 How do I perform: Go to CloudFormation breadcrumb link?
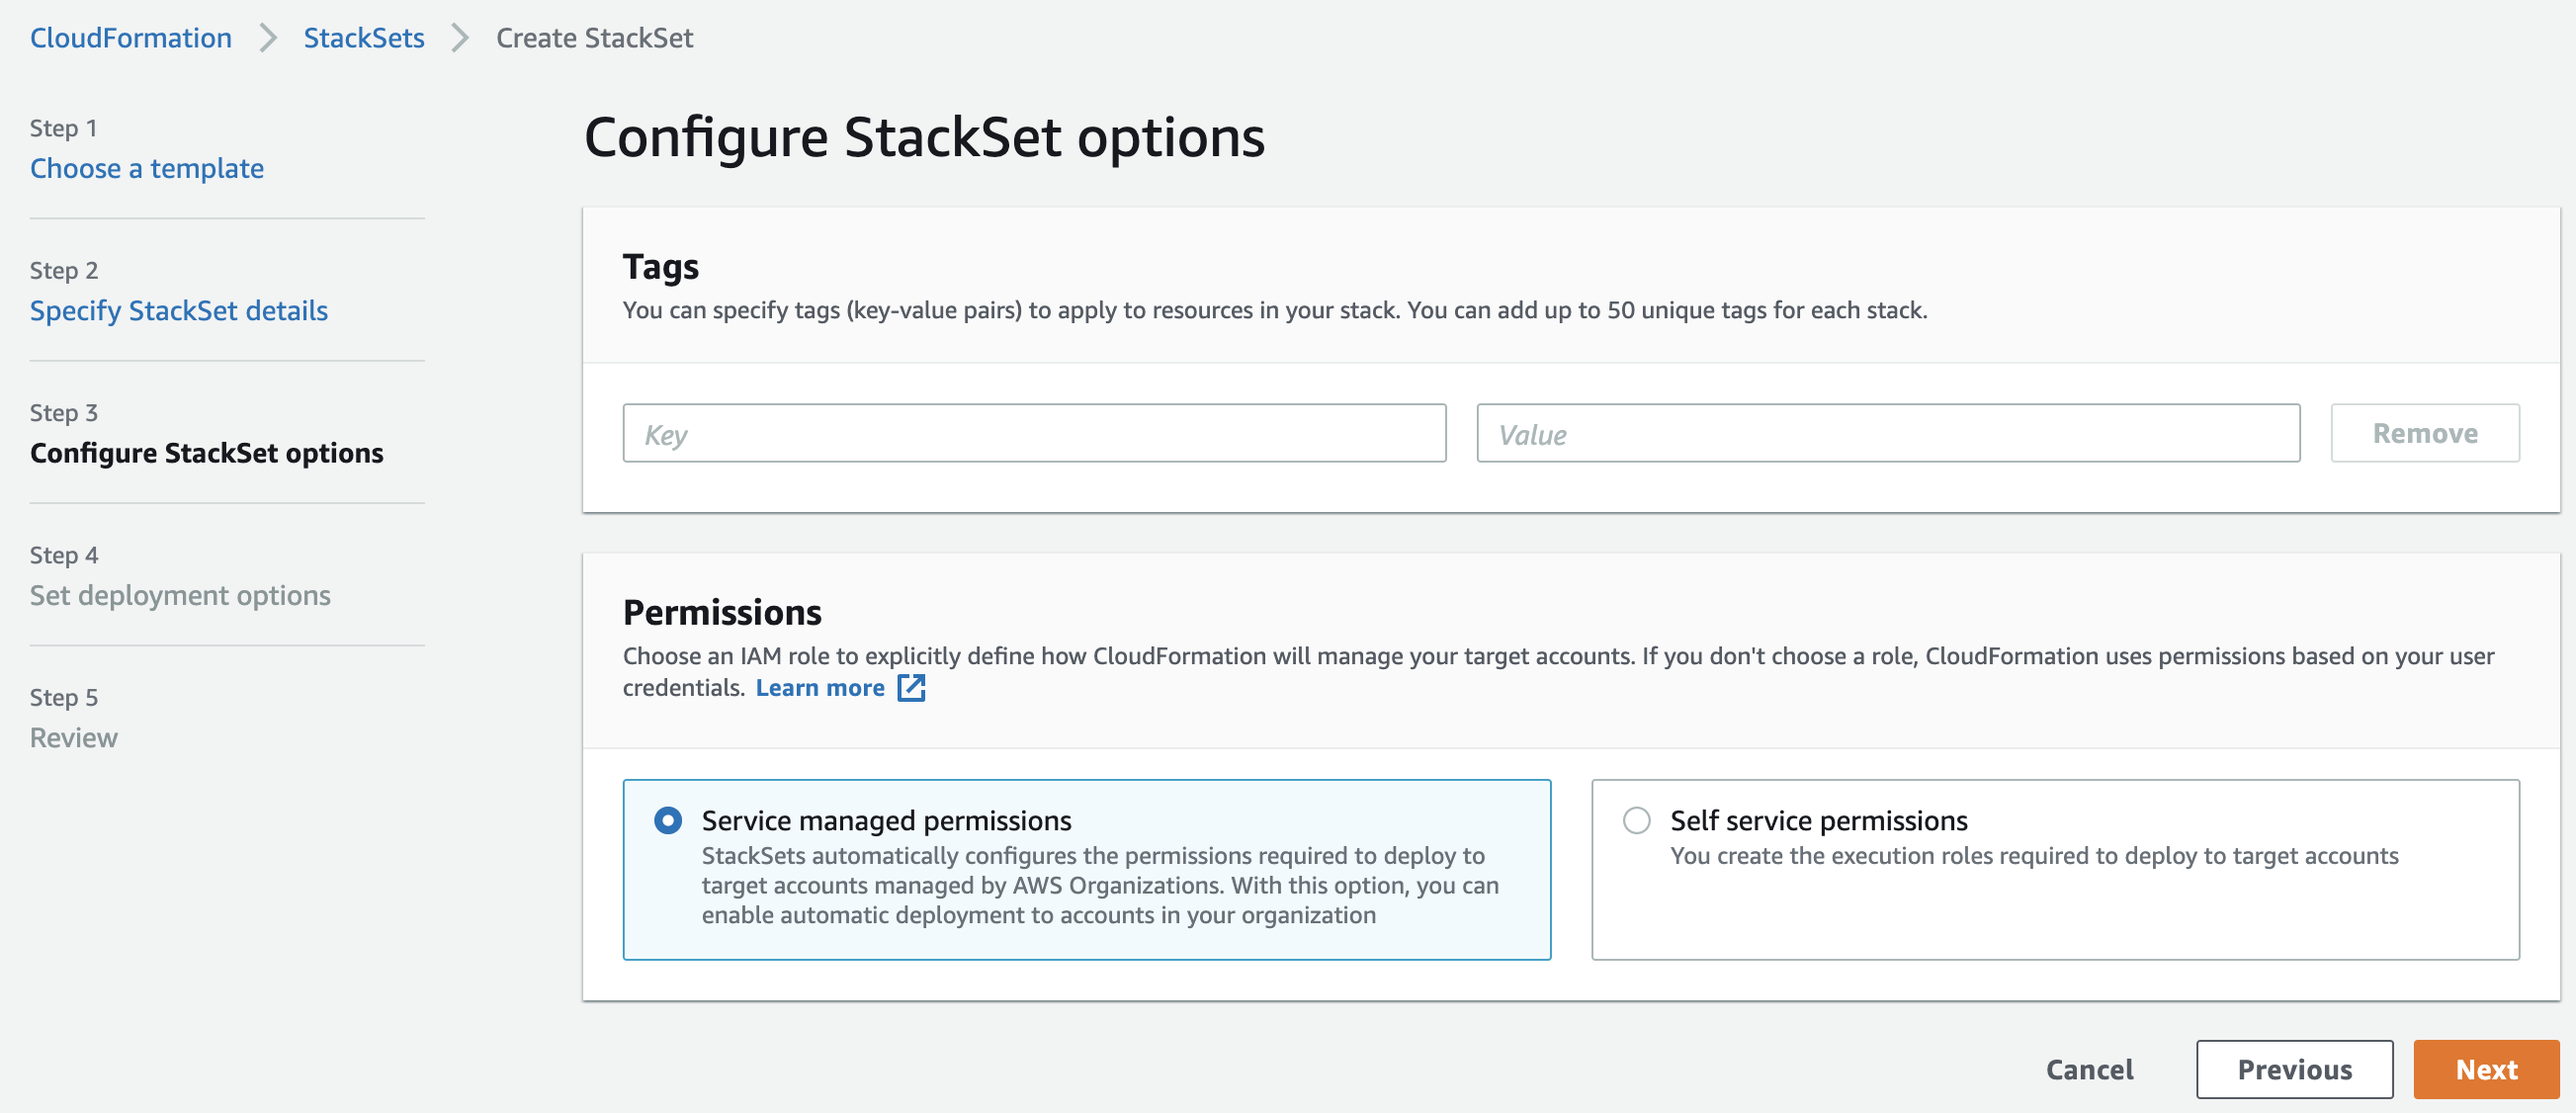pos(131,38)
